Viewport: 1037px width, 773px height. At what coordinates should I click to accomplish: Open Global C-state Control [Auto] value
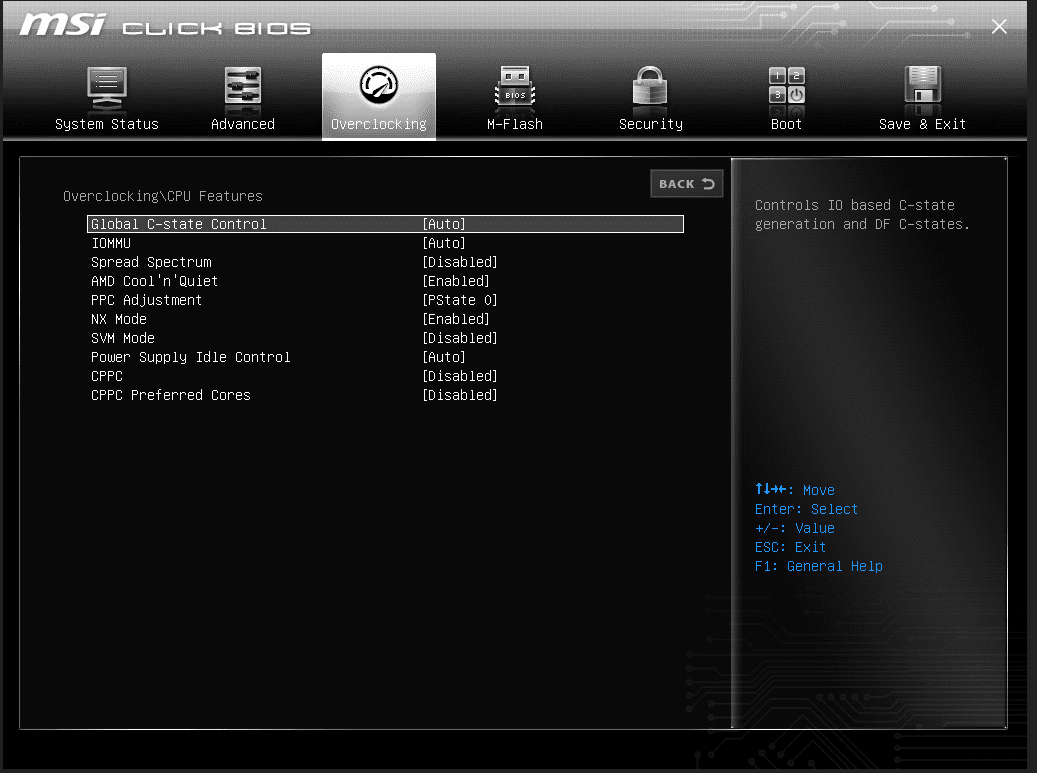(444, 224)
